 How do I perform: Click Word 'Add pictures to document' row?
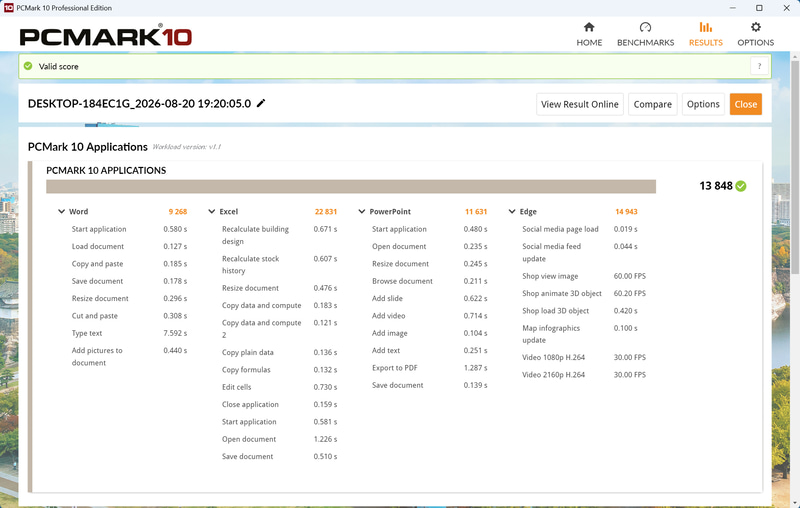129,357
